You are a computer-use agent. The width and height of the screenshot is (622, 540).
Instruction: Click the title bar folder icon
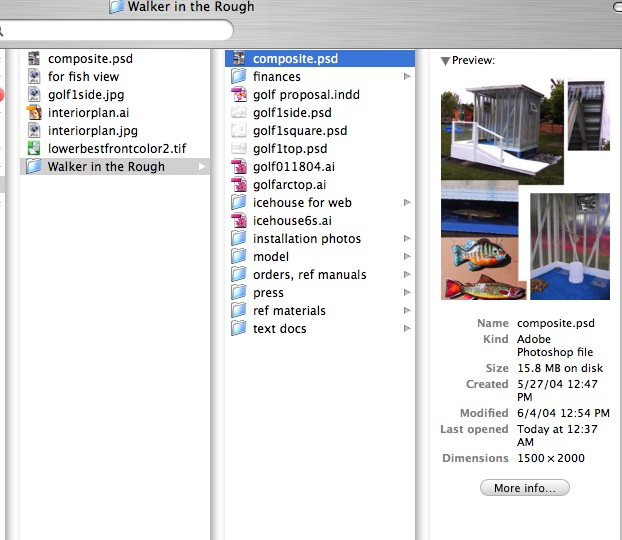pyautogui.click(x=117, y=7)
